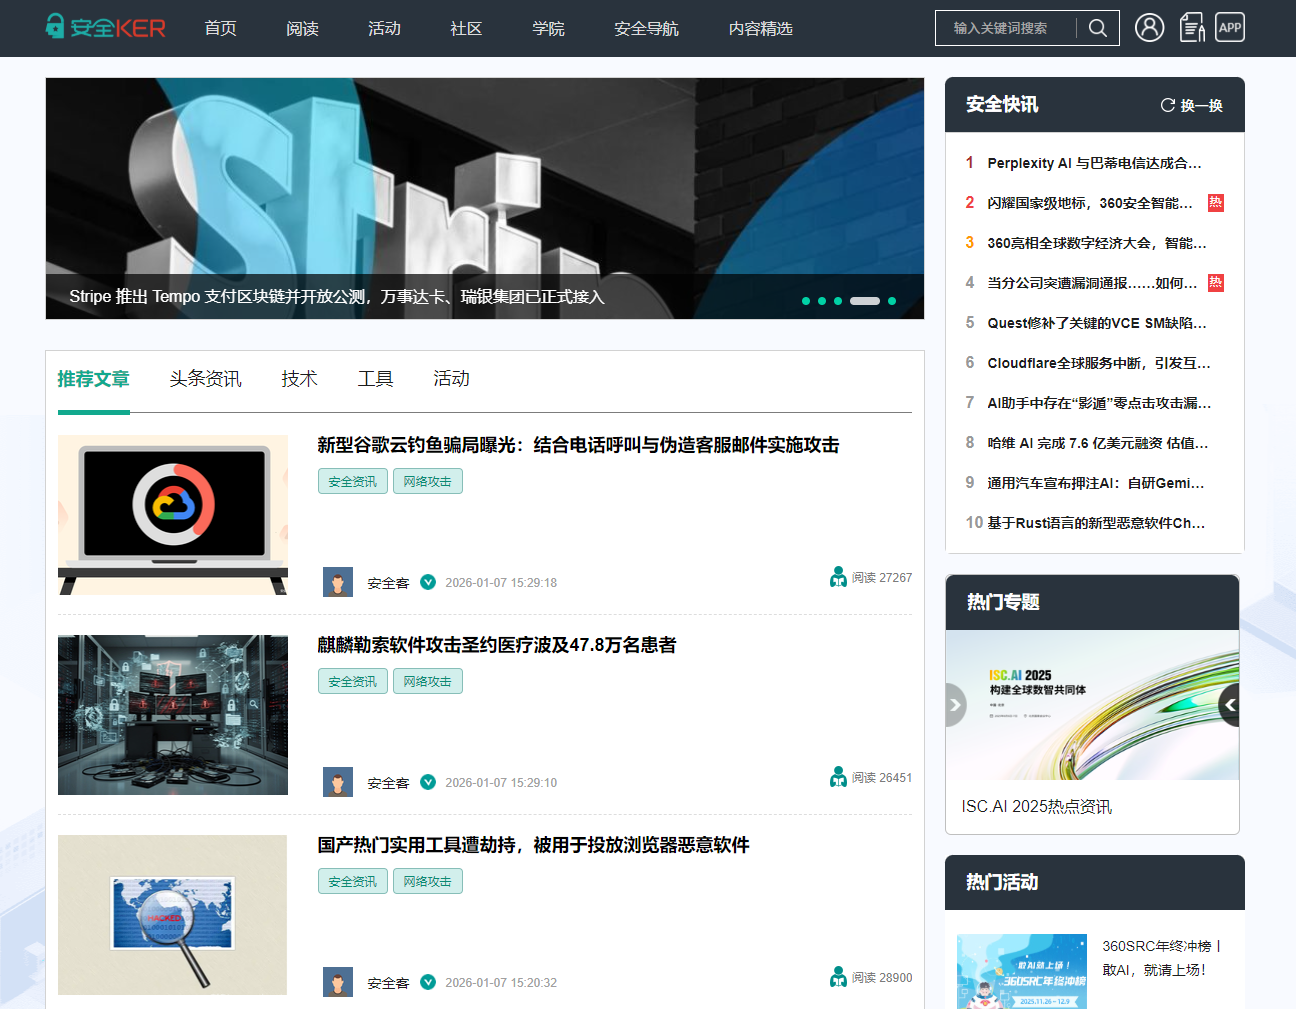Select the first carousel indicator dot
The image size is (1296, 1009).
click(806, 301)
